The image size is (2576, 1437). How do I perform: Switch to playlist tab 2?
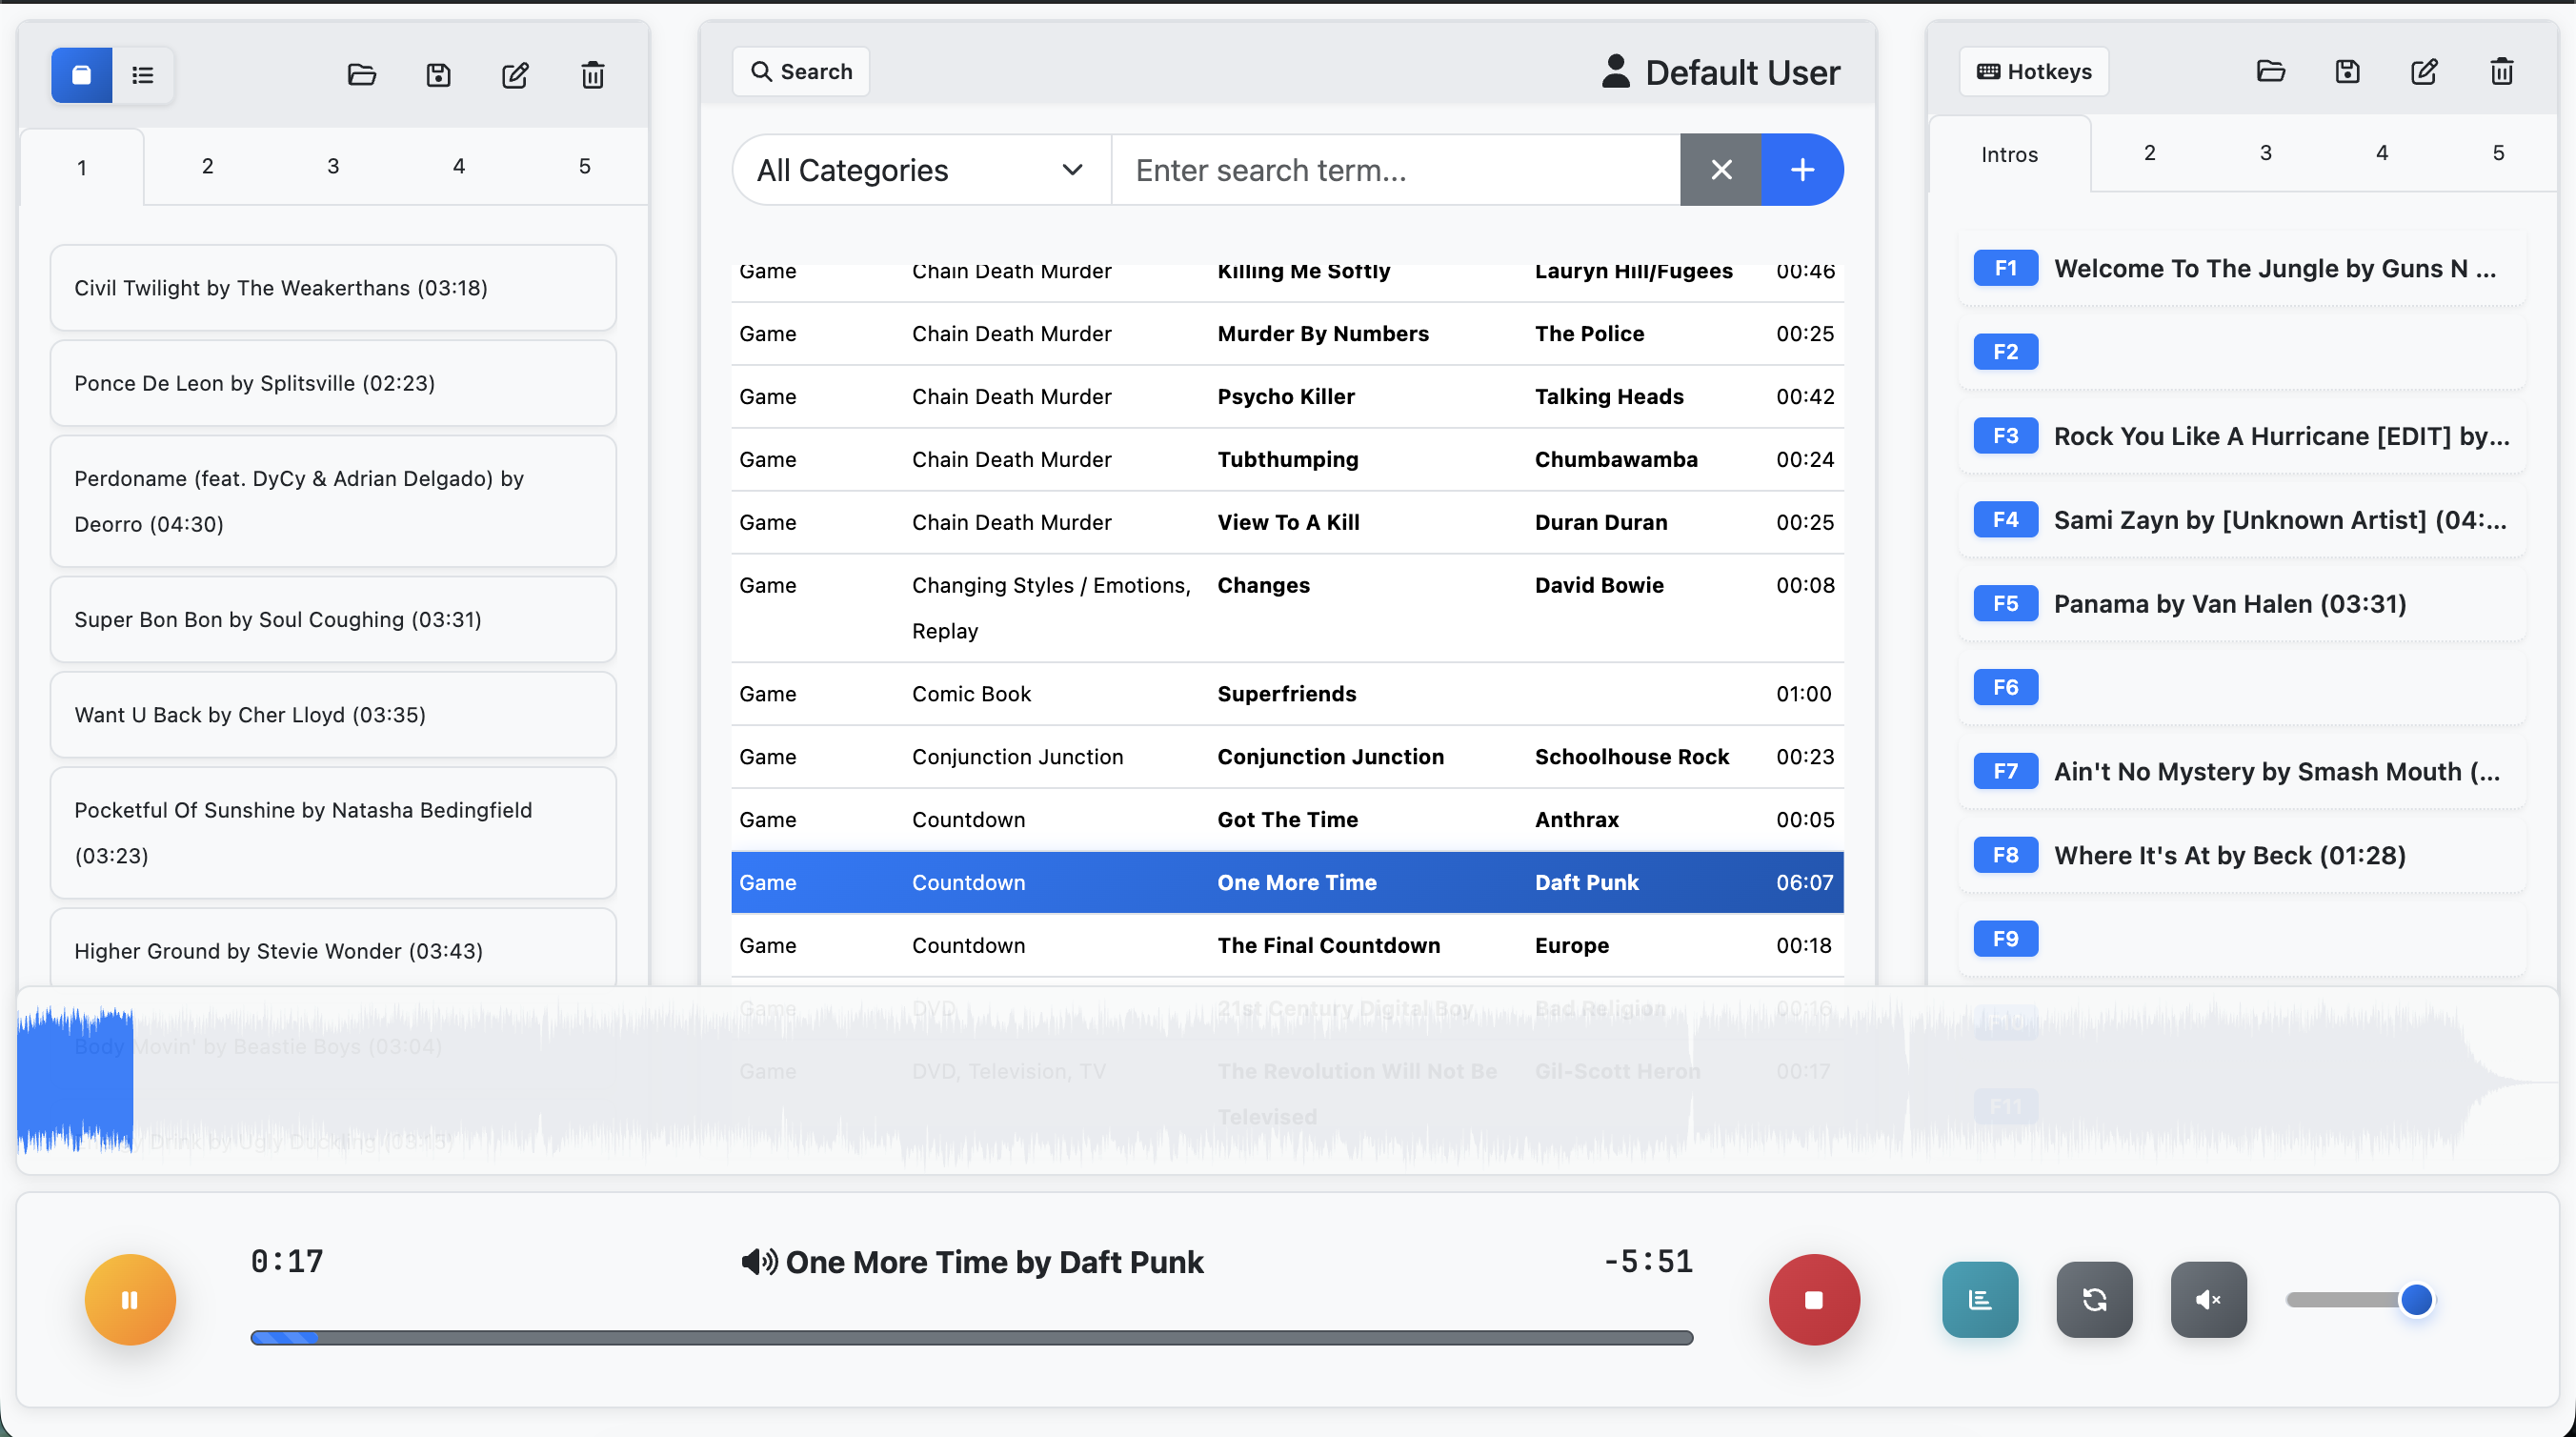point(207,166)
